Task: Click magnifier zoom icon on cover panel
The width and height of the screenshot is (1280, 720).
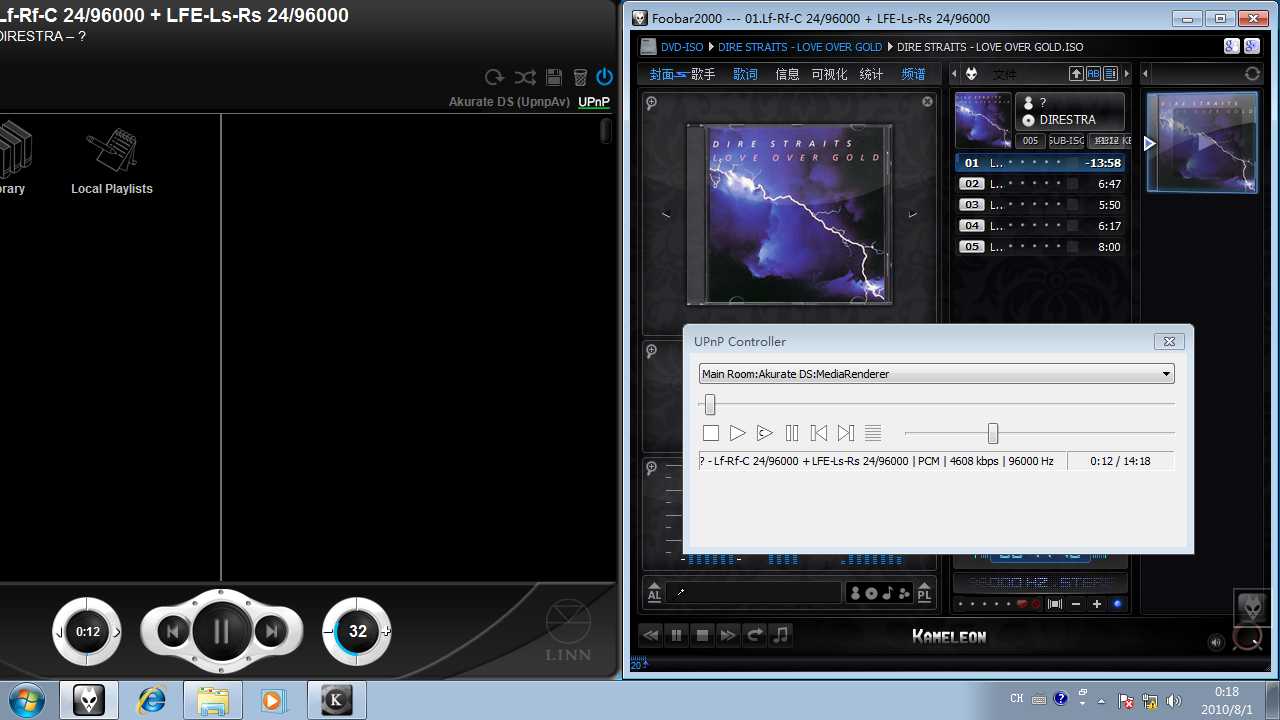Action: [651, 102]
